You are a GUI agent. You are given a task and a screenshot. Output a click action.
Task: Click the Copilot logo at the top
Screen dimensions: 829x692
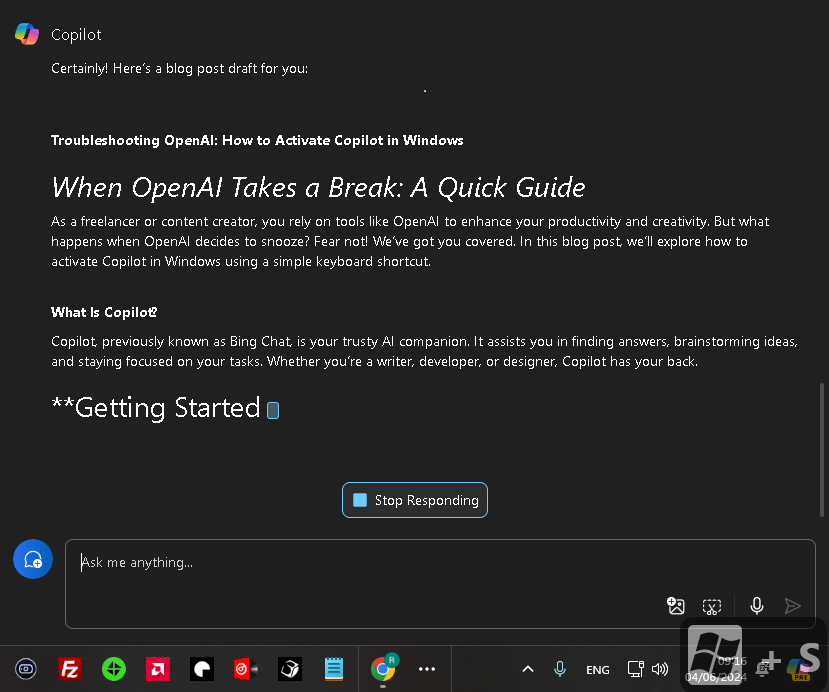27,34
